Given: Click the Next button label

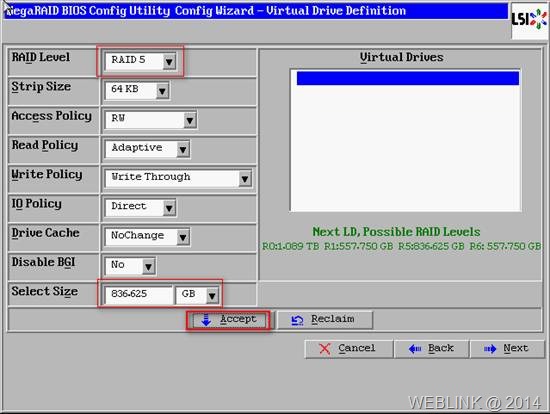Looking at the screenshot, I should [x=516, y=348].
